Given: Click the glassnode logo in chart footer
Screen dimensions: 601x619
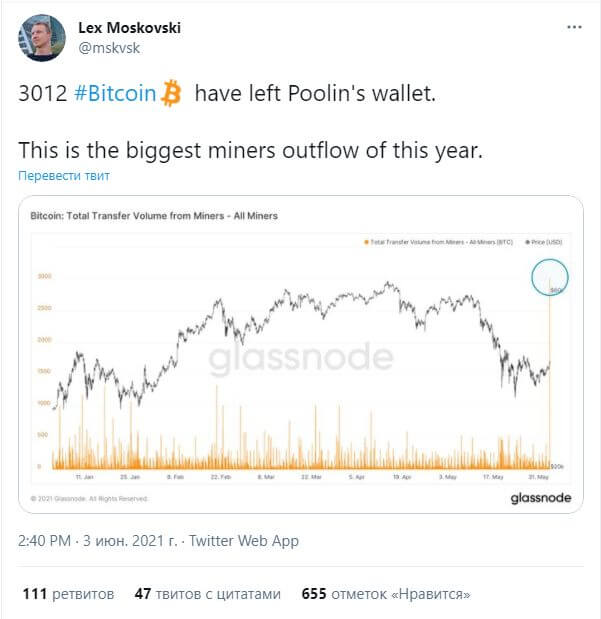Looking at the screenshot, I should point(541,498).
